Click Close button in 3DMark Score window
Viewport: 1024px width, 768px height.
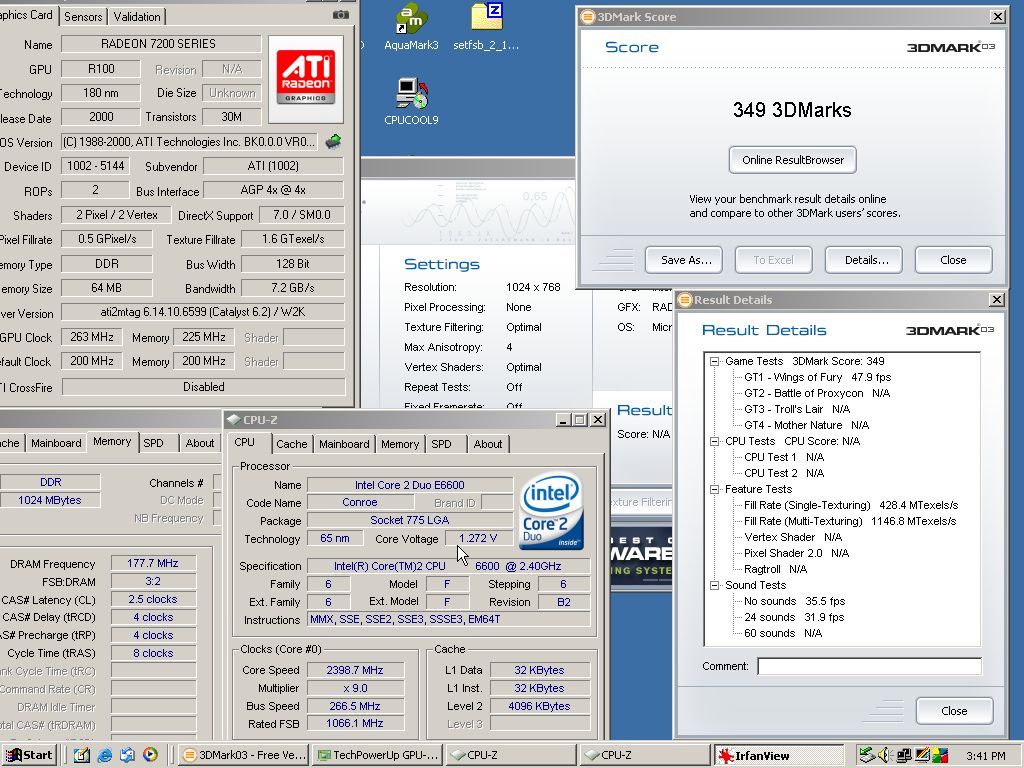(x=953, y=260)
